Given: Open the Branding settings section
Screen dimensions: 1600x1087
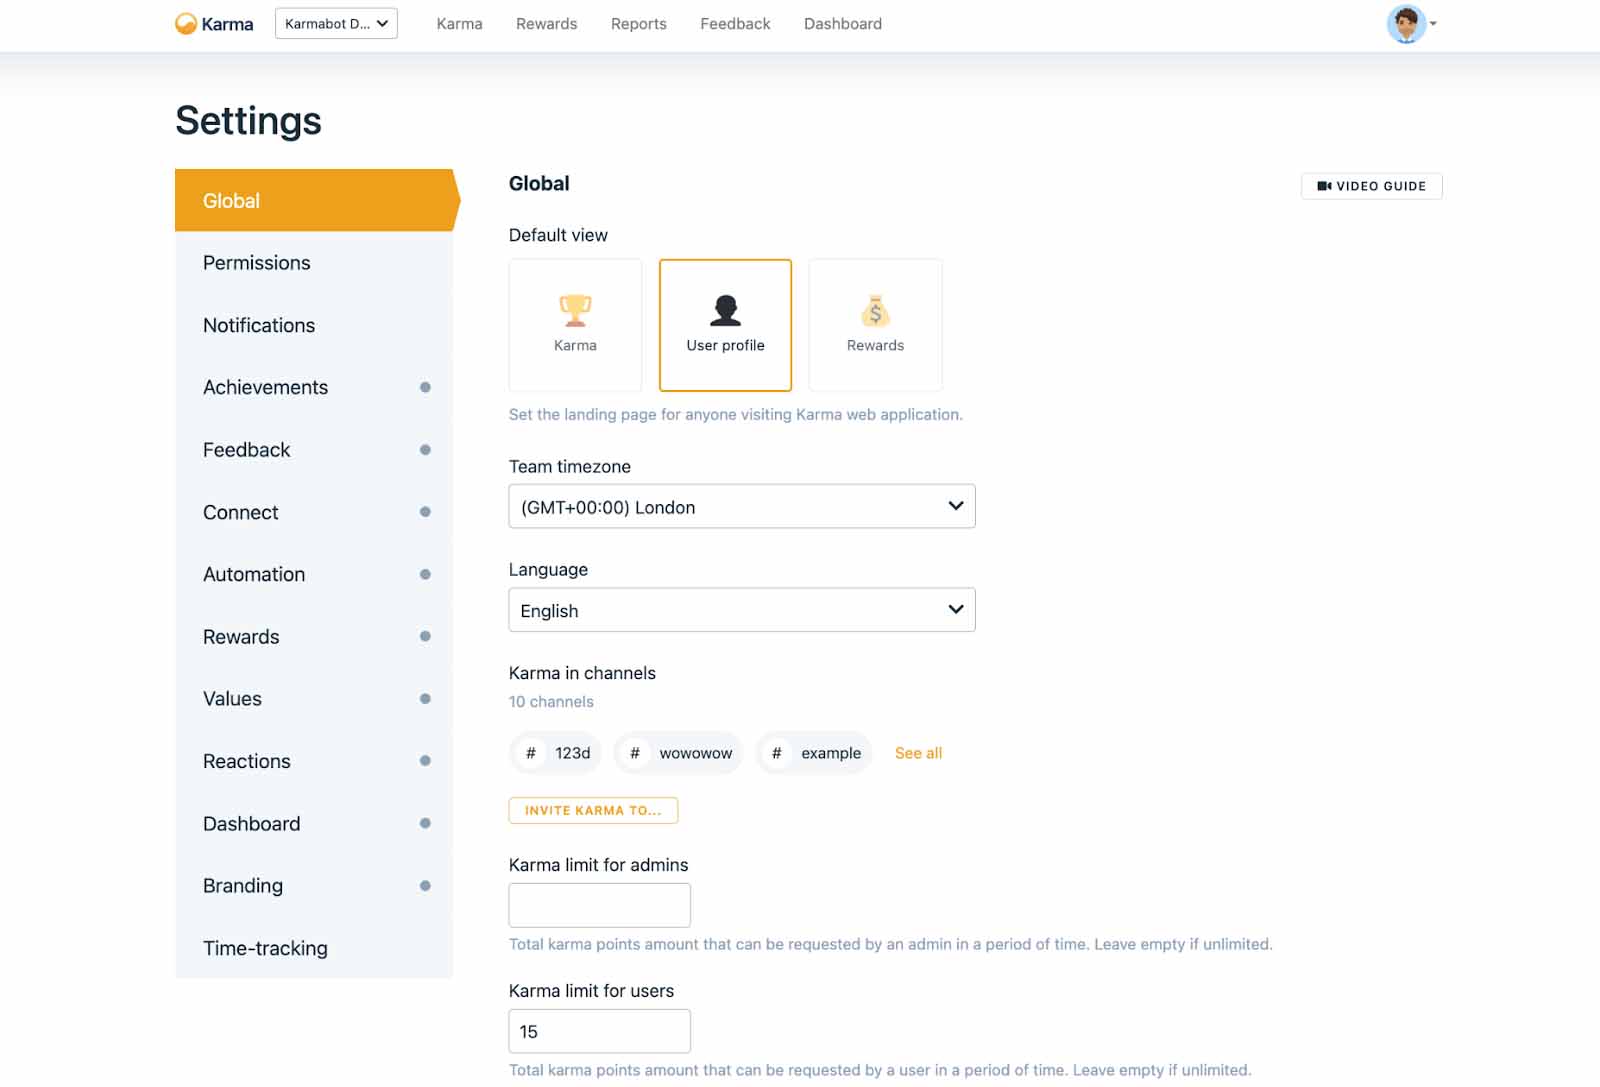Looking at the screenshot, I should pos(243,885).
